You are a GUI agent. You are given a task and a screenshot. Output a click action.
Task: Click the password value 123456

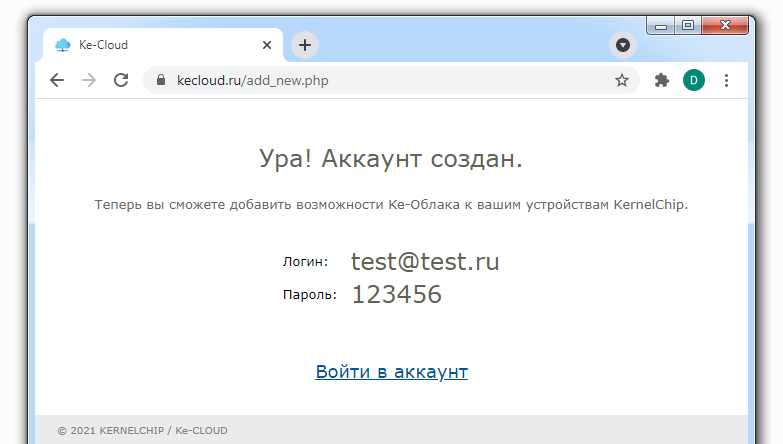click(x=397, y=295)
